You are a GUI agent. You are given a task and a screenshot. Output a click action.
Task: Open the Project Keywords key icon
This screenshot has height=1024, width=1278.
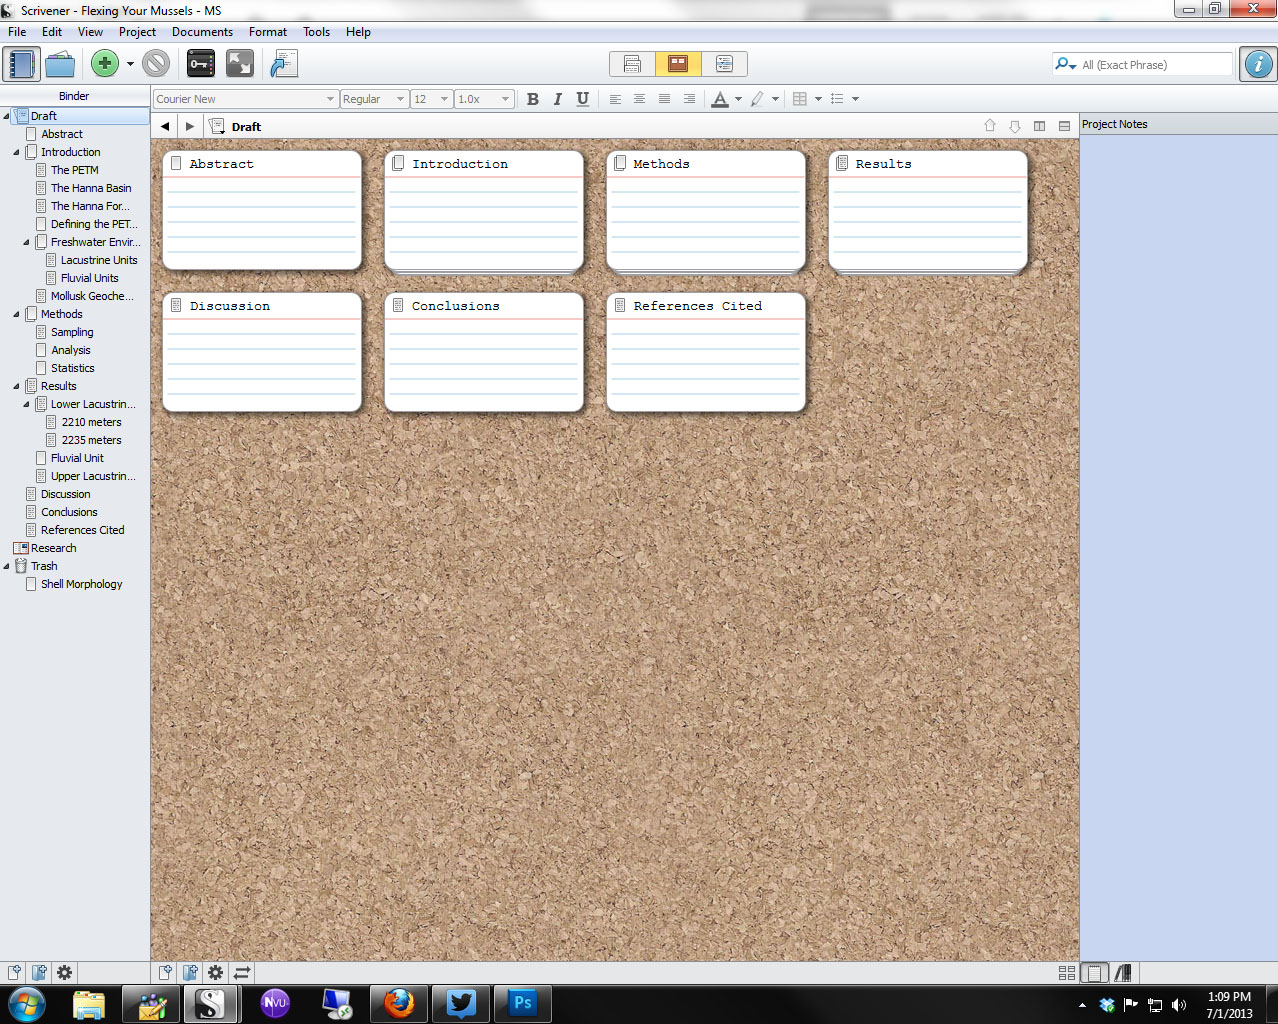tap(201, 64)
